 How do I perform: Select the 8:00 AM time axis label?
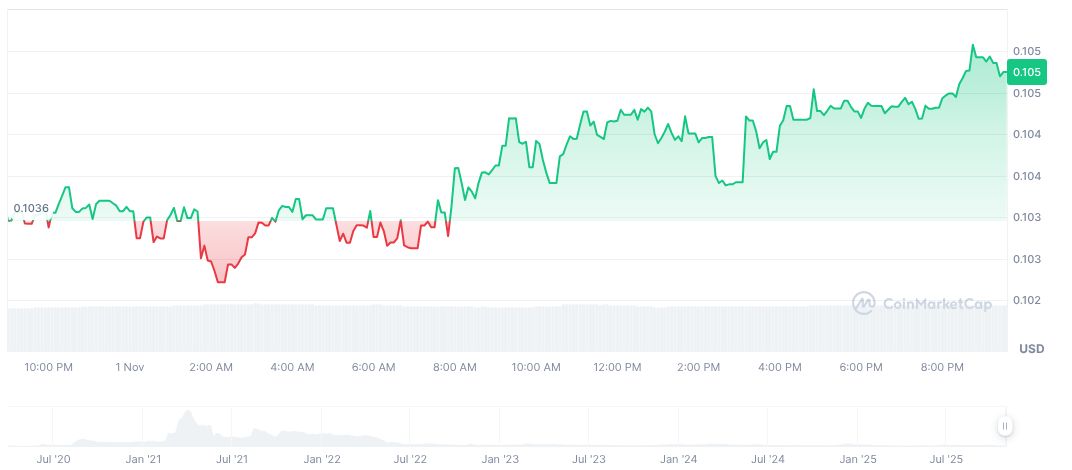point(454,367)
